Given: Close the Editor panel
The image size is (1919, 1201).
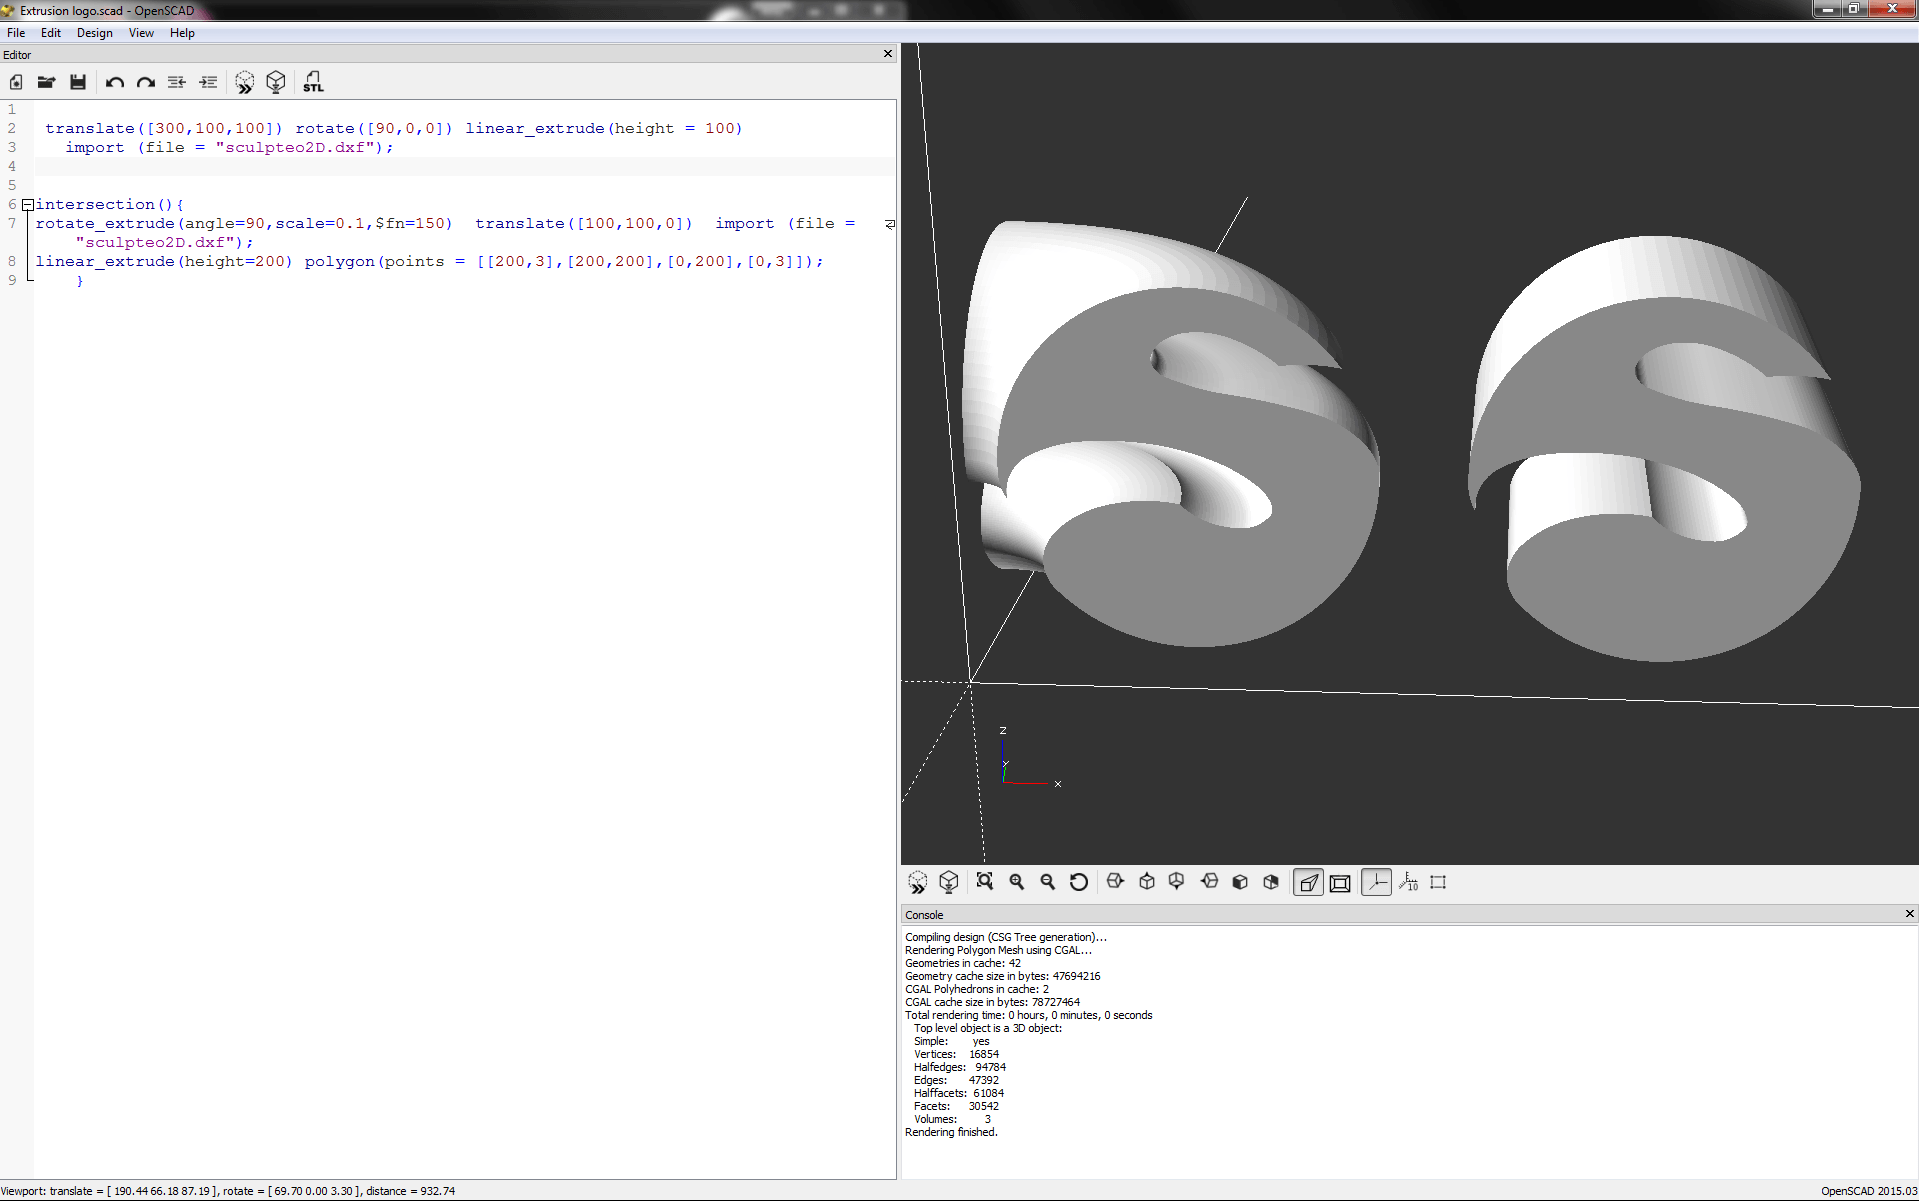Looking at the screenshot, I should (x=888, y=54).
